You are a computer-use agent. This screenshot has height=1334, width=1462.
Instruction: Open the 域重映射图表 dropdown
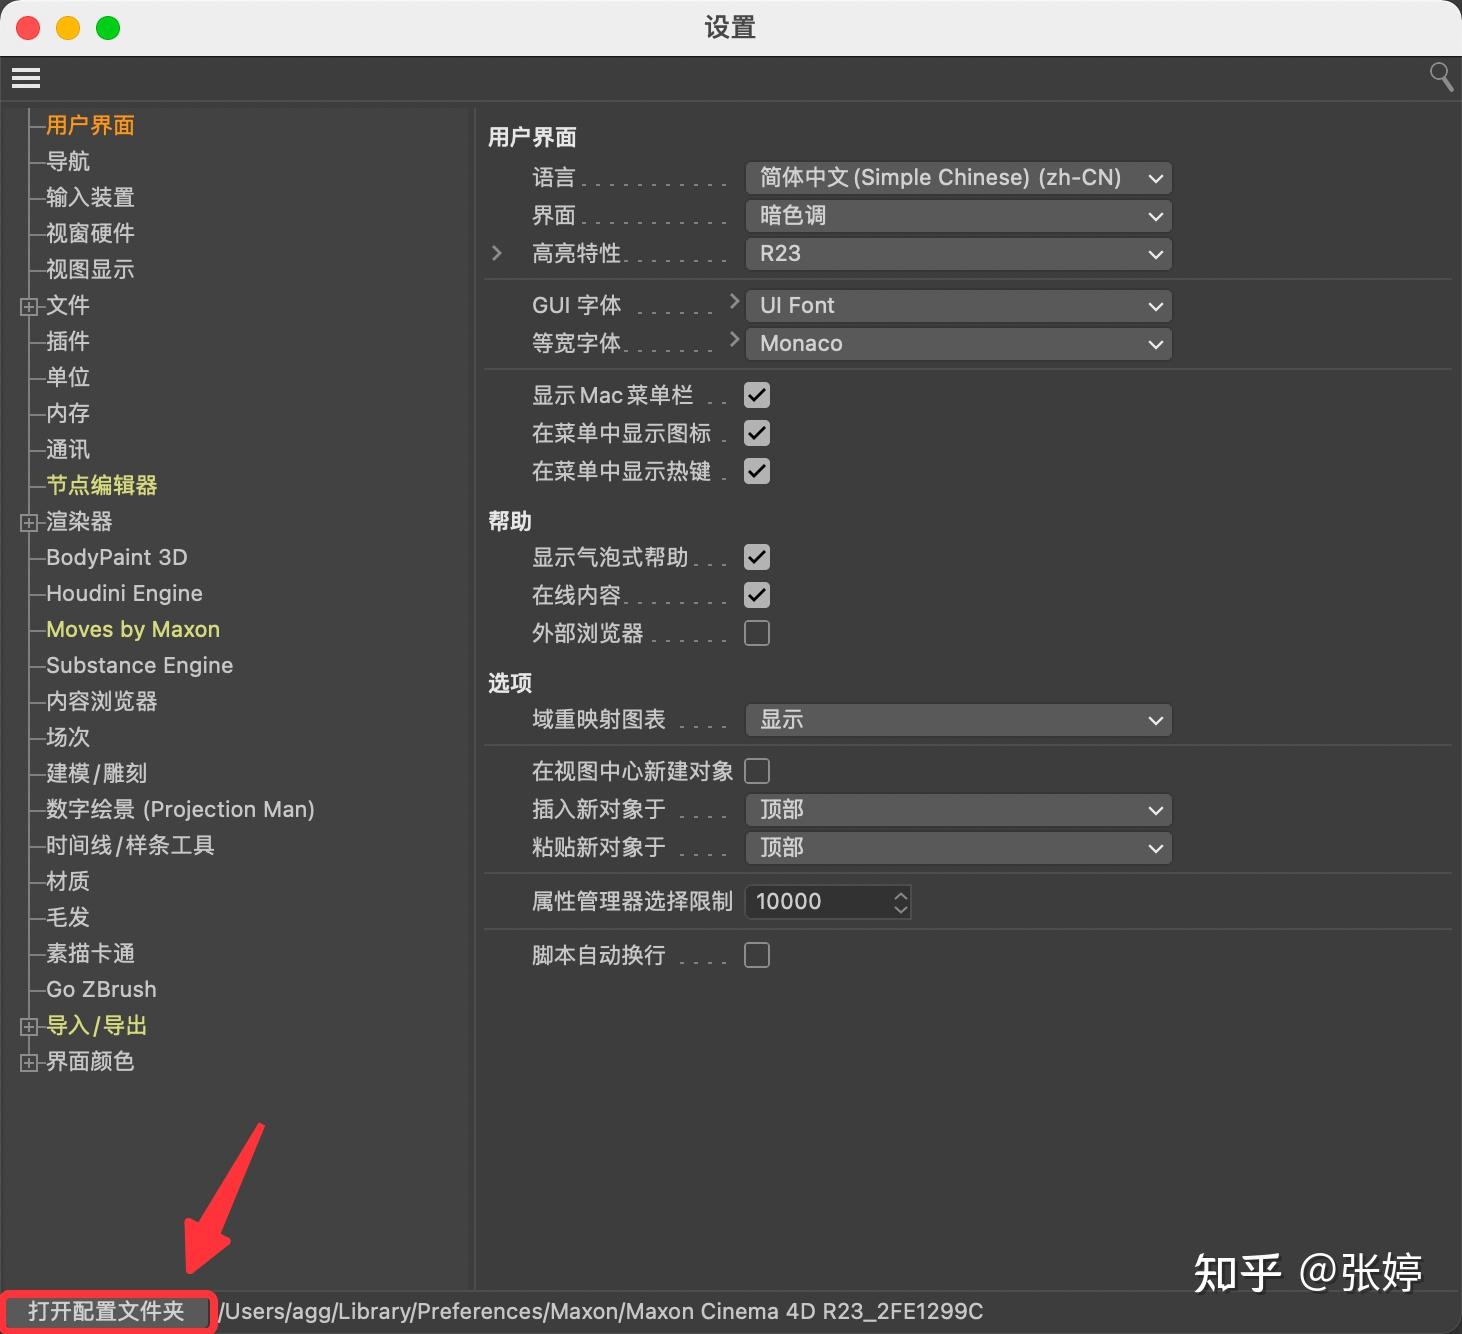click(957, 720)
